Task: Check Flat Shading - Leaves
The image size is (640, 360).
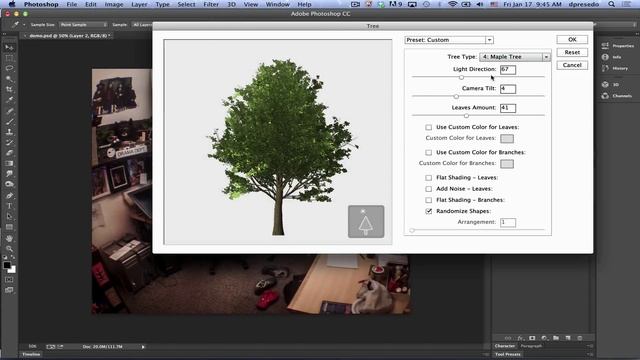Action: tap(429, 178)
